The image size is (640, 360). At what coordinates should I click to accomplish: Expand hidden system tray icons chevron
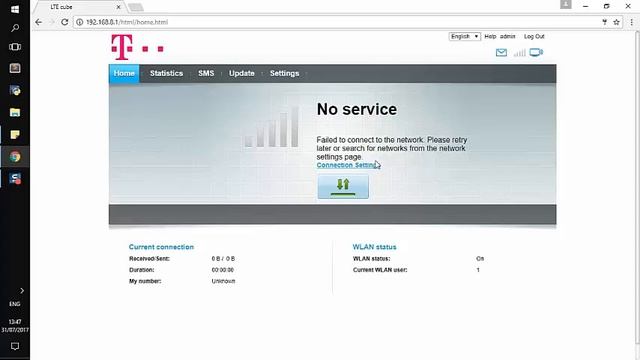(x=22, y=291)
